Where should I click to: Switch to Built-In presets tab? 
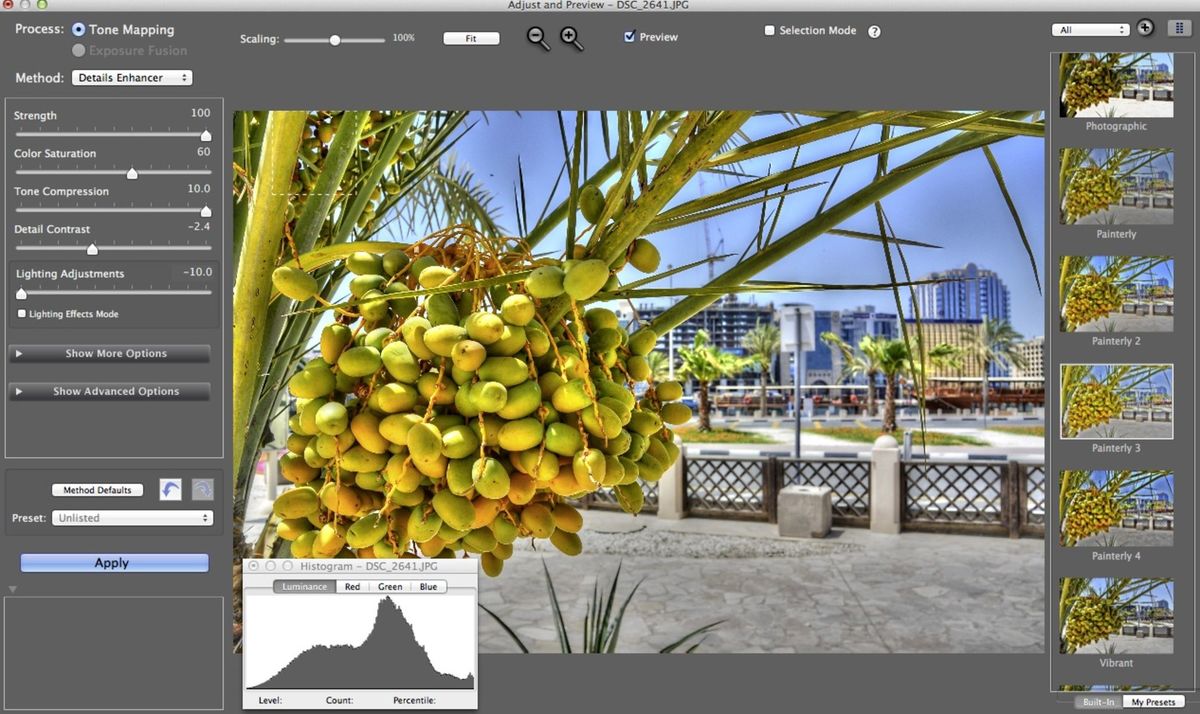click(x=1099, y=702)
